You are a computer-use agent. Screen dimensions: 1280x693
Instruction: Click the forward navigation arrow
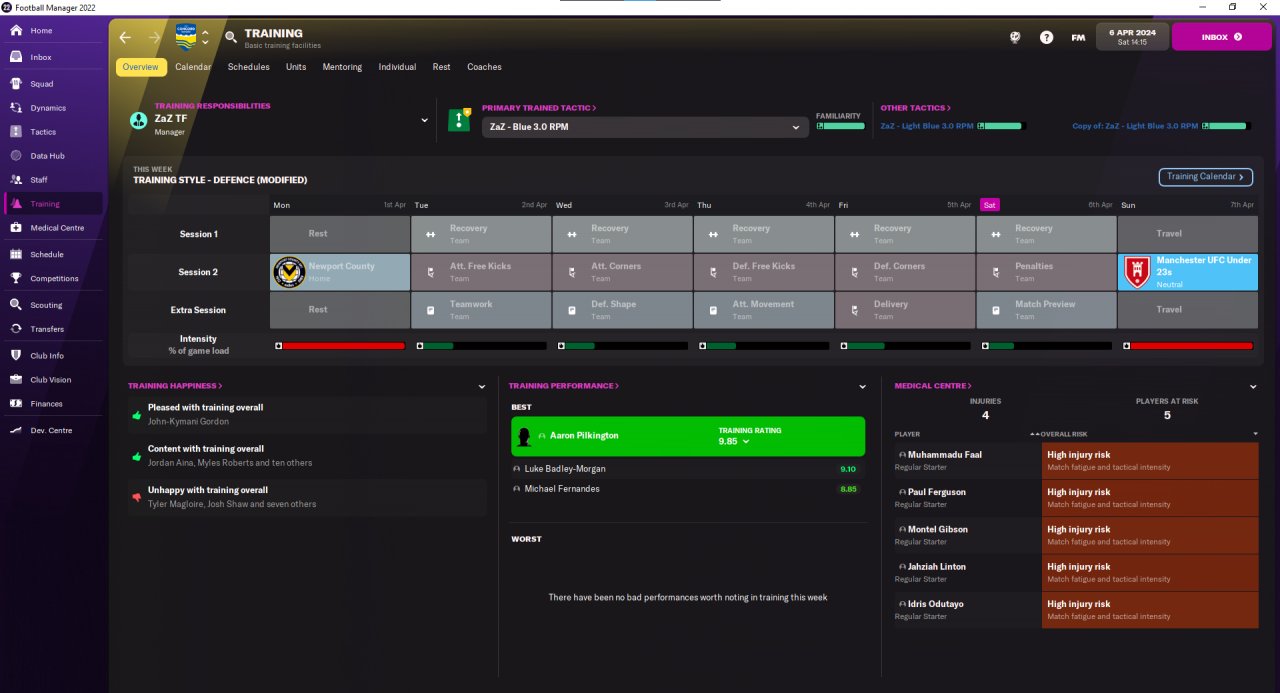[x=154, y=37]
